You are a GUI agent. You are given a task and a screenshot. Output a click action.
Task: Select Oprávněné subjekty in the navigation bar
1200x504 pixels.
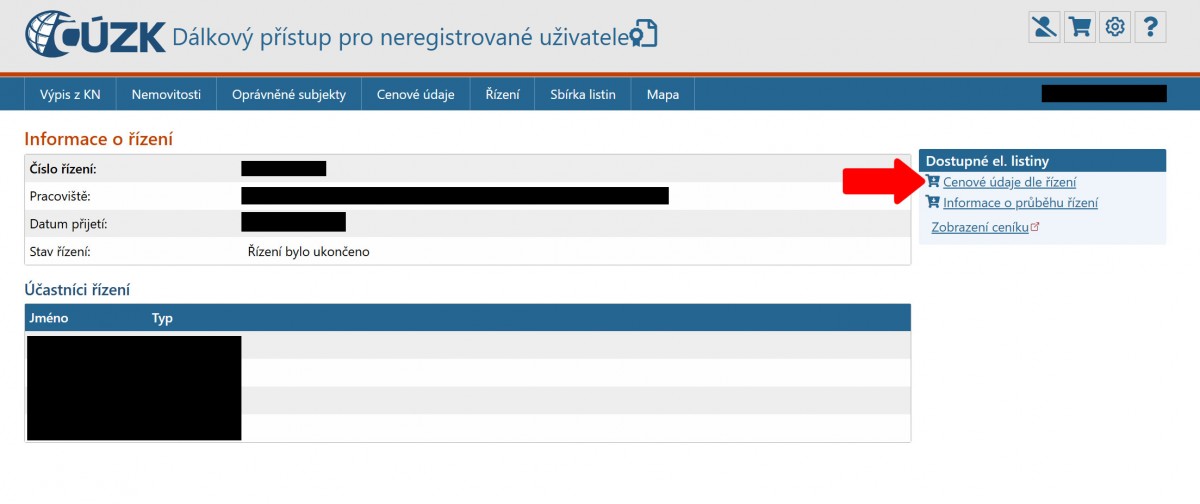[x=288, y=95]
